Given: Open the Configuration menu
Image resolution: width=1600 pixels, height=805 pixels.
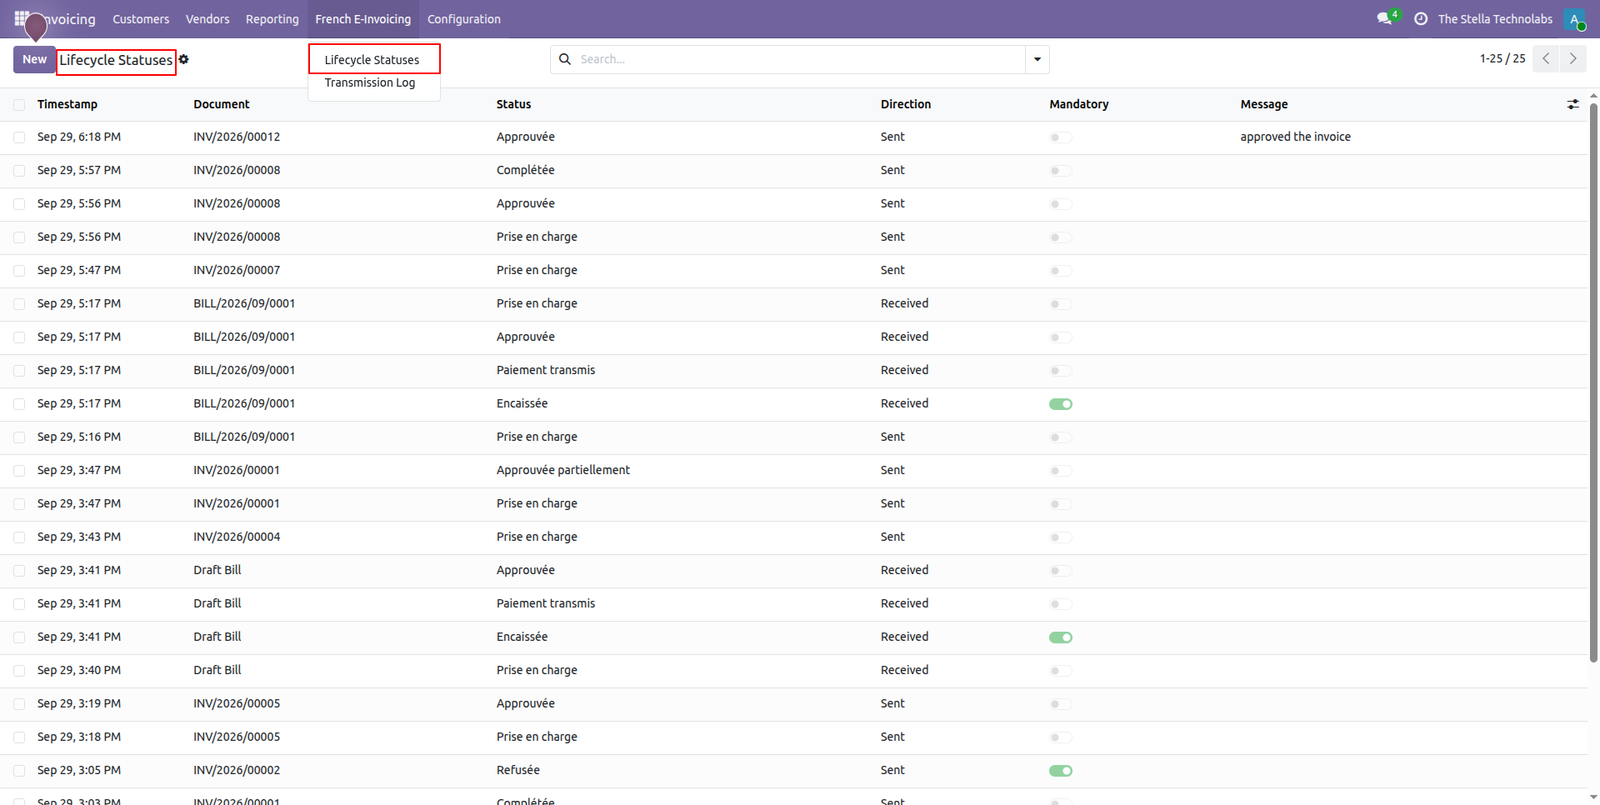Looking at the screenshot, I should pos(464,19).
